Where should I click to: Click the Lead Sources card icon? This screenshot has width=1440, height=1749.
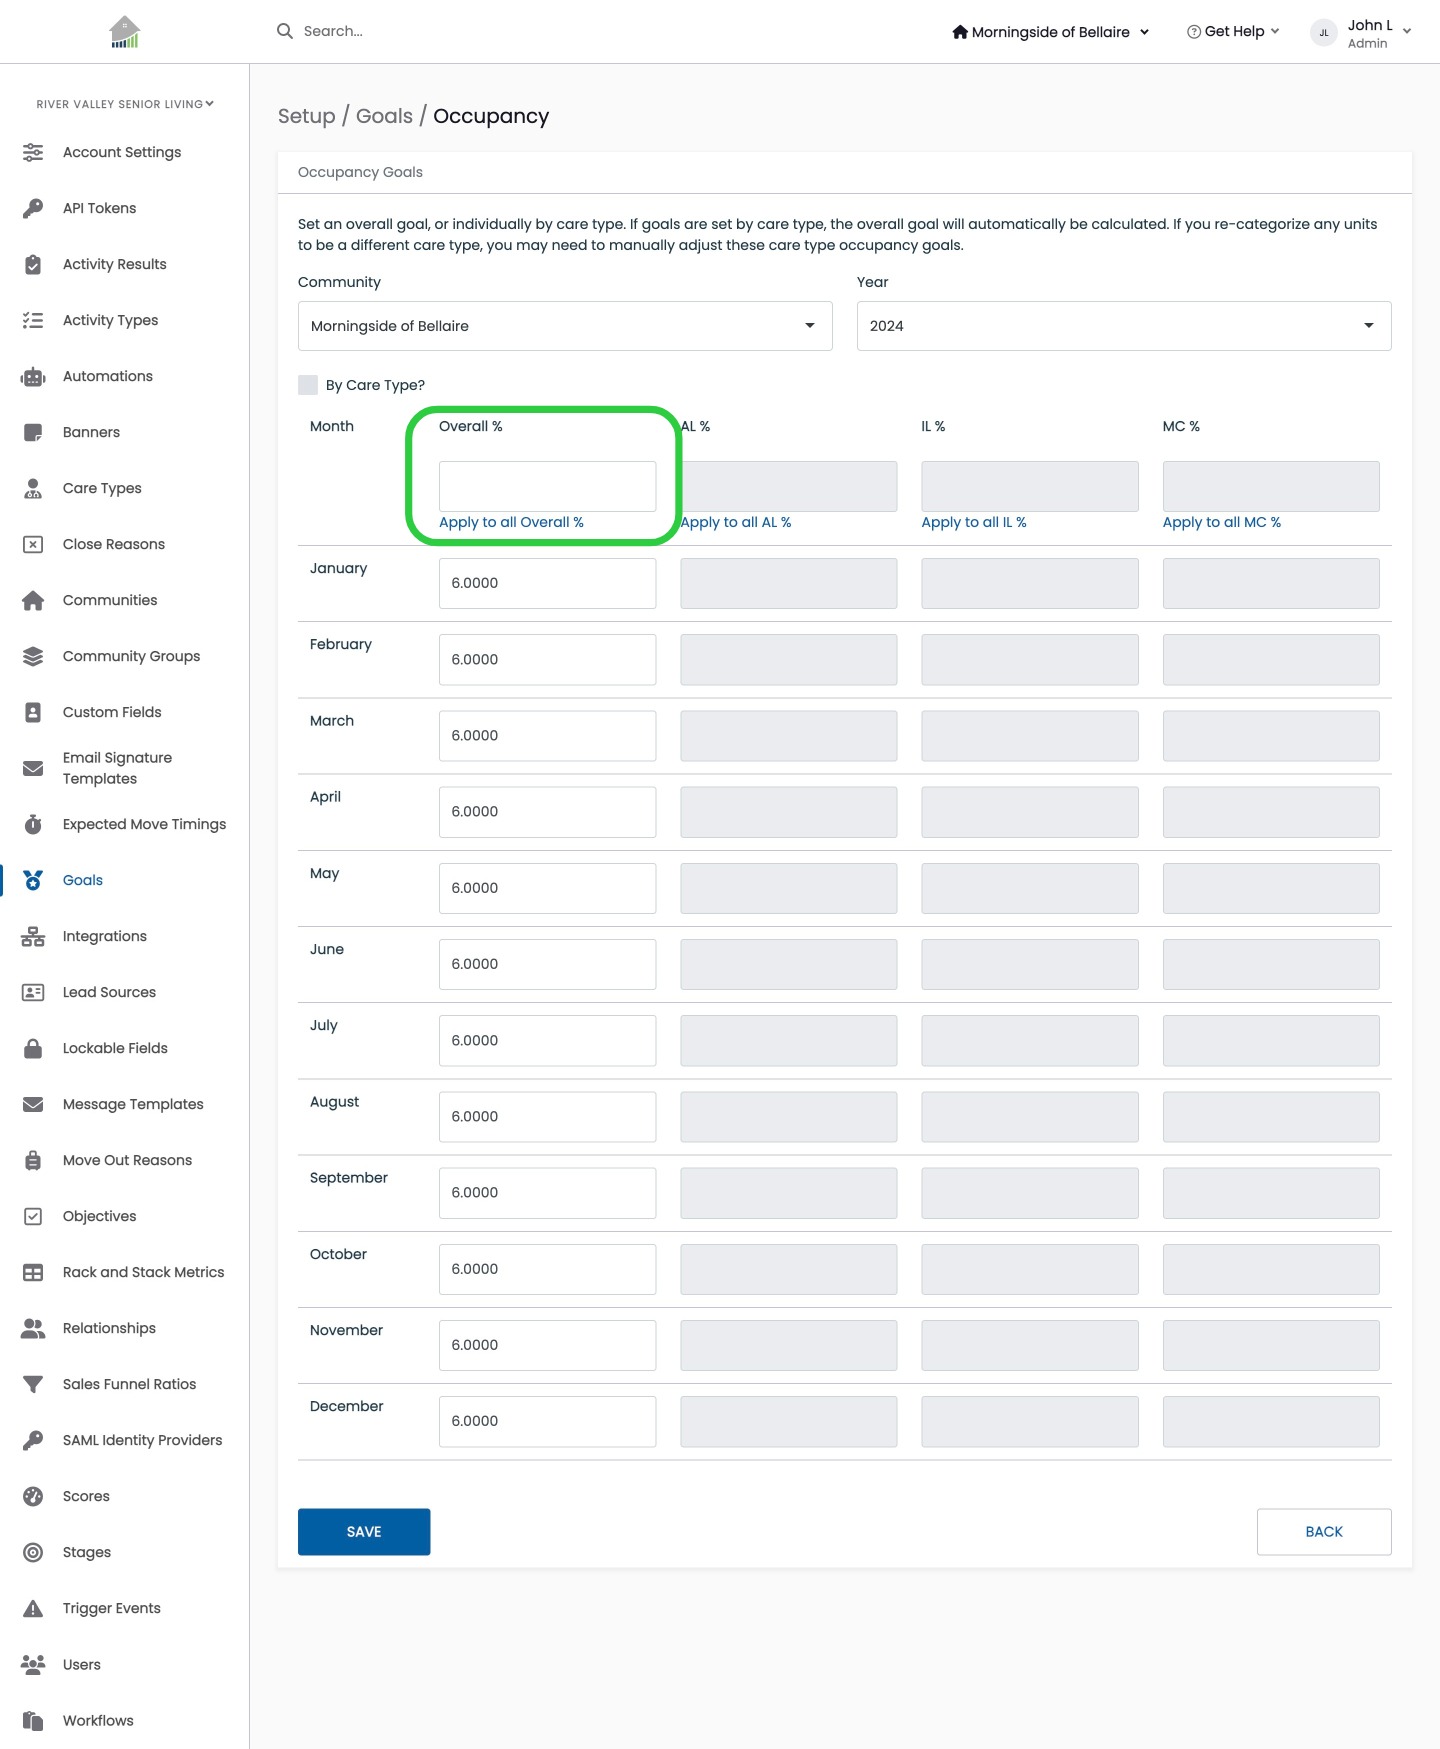pyautogui.click(x=33, y=992)
